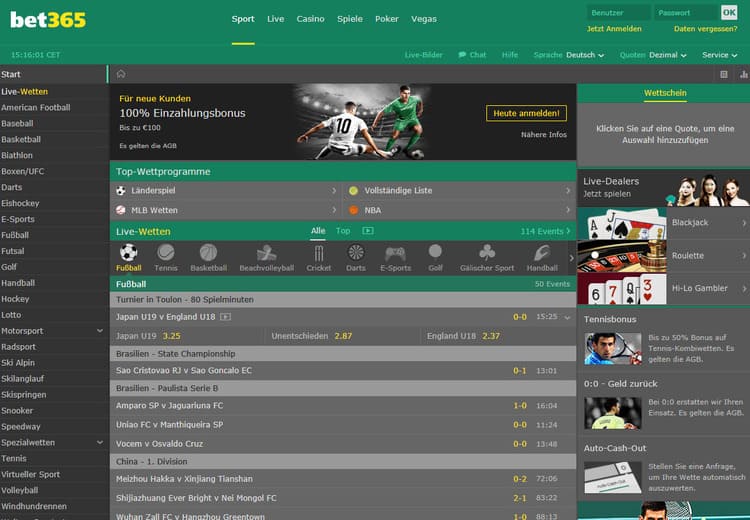
Task: Open Eishockey in the sidebar
Action: (20, 203)
